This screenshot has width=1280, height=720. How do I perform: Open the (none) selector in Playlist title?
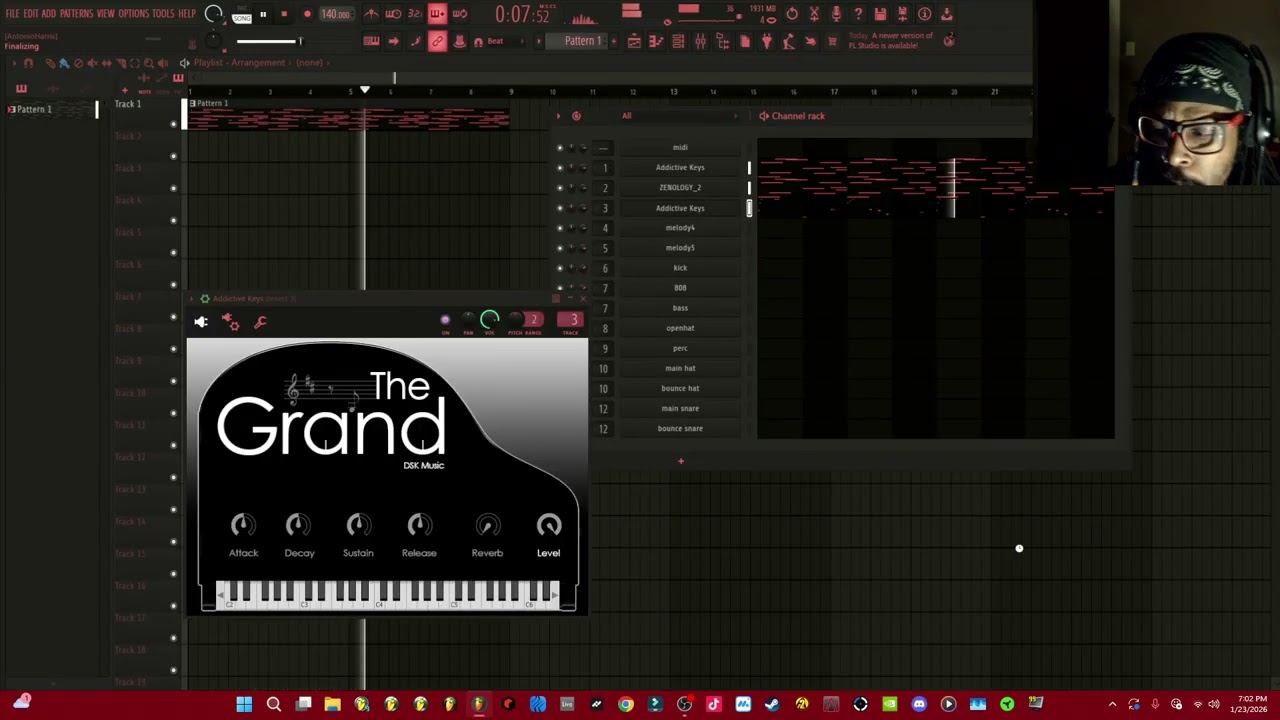pyautogui.click(x=309, y=63)
